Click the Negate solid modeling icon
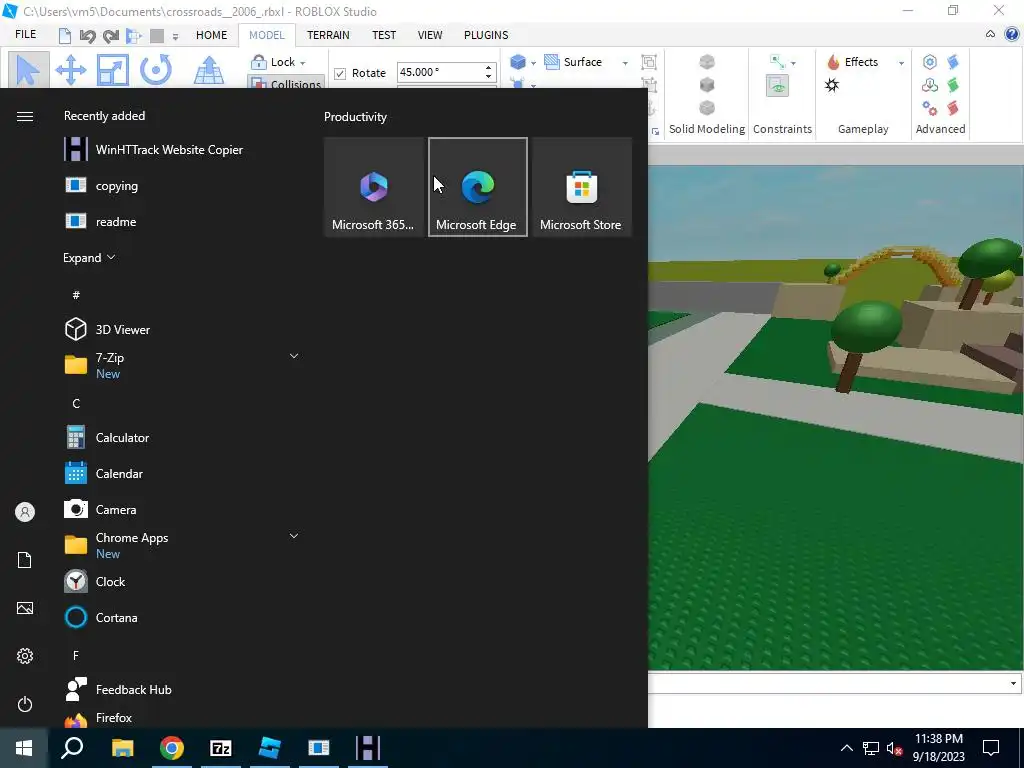This screenshot has height=768, width=1024. [707, 85]
